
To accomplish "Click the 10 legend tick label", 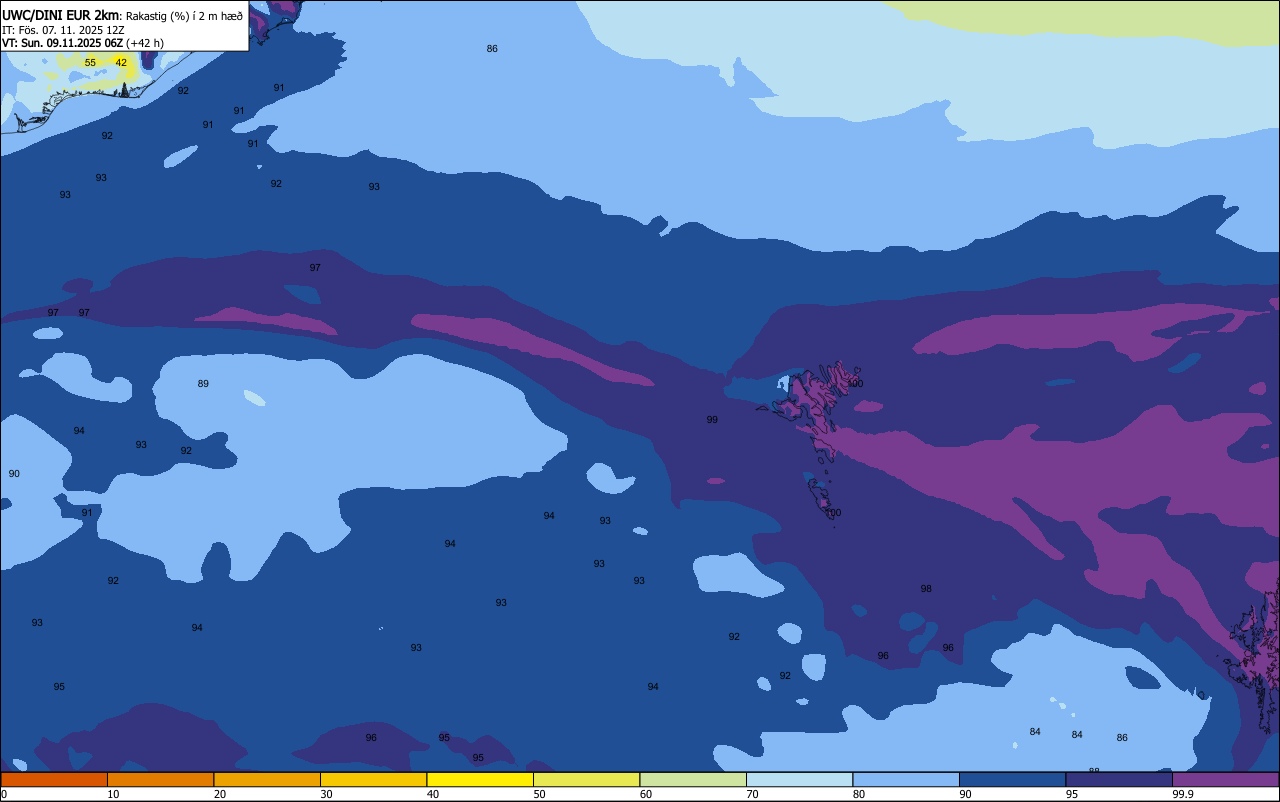I will pyautogui.click(x=113, y=794).
